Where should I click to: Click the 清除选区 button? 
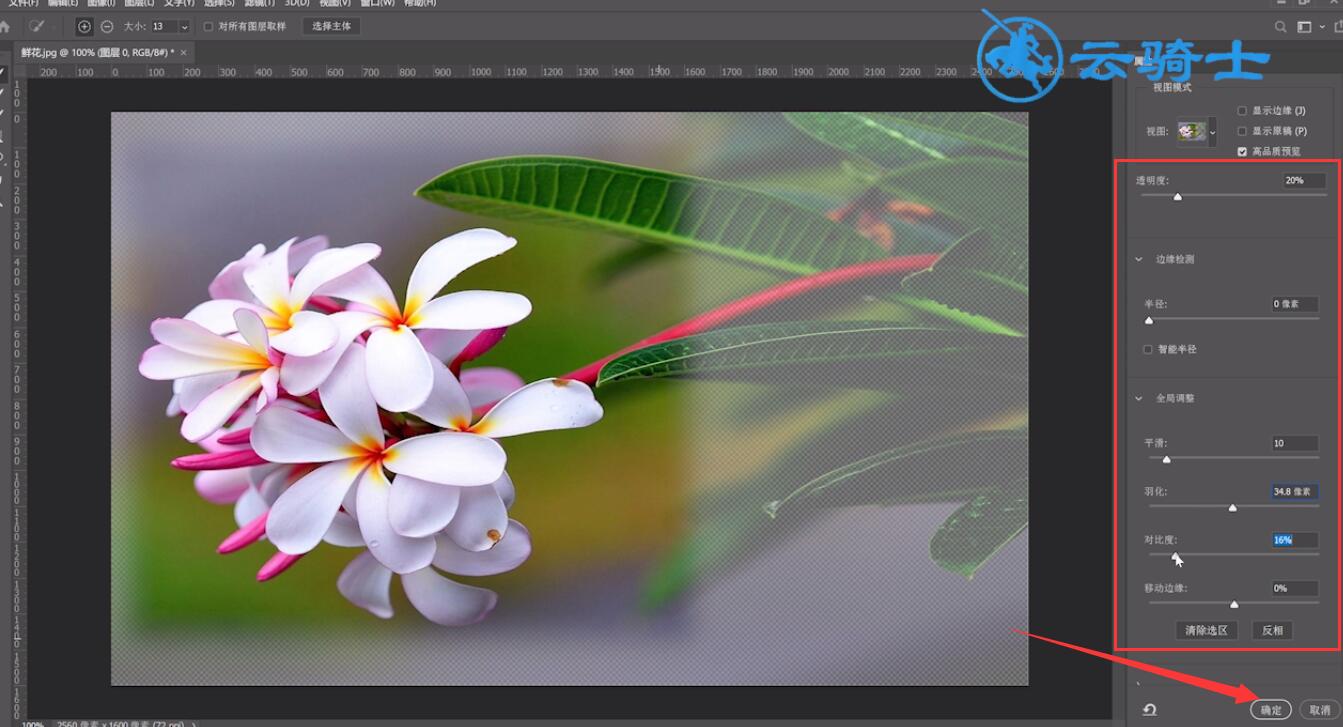click(x=1206, y=630)
